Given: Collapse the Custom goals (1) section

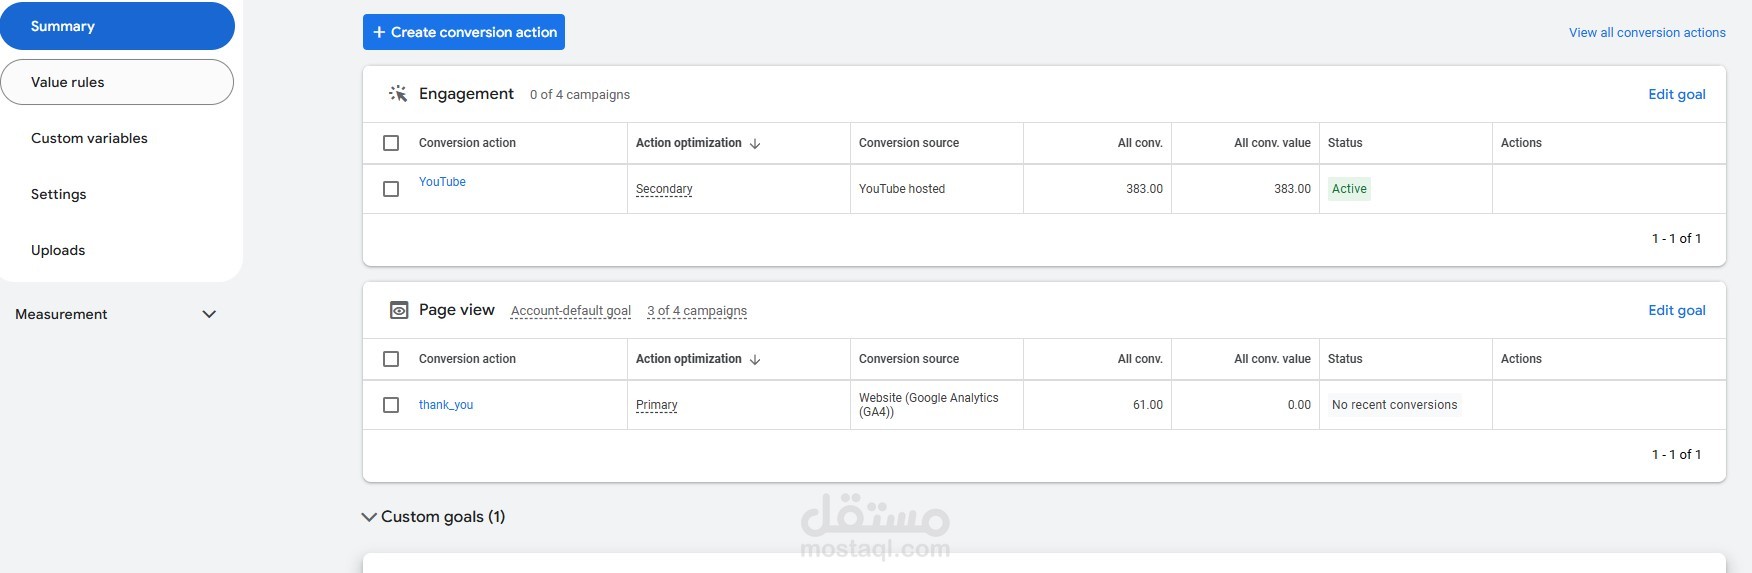Looking at the screenshot, I should [x=369, y=517].
